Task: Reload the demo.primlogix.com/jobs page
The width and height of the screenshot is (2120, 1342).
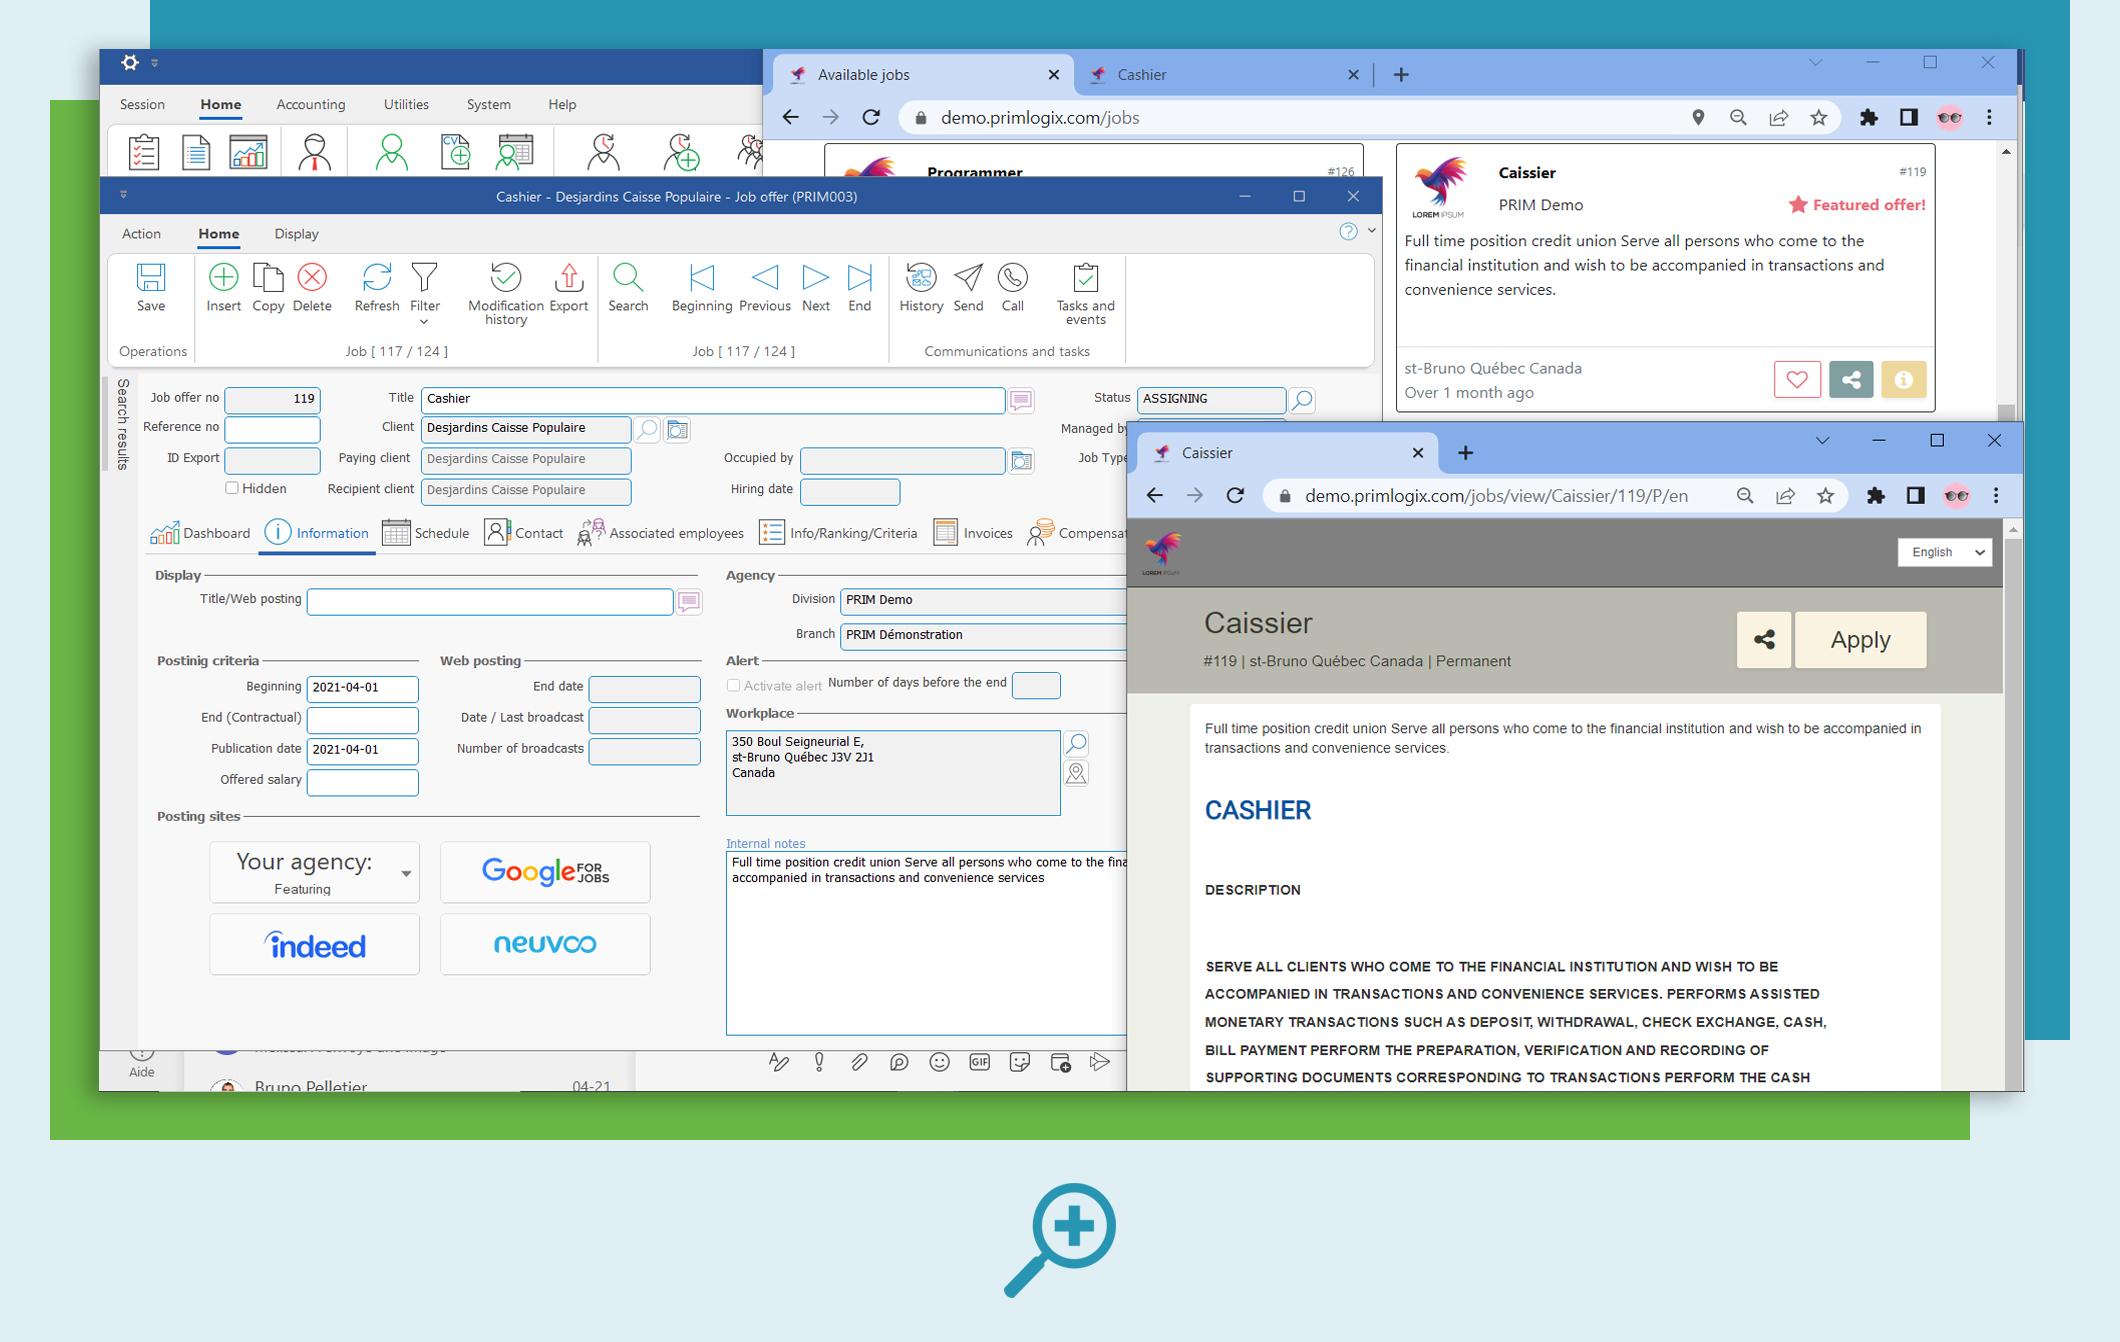Action: pos(871,118)
